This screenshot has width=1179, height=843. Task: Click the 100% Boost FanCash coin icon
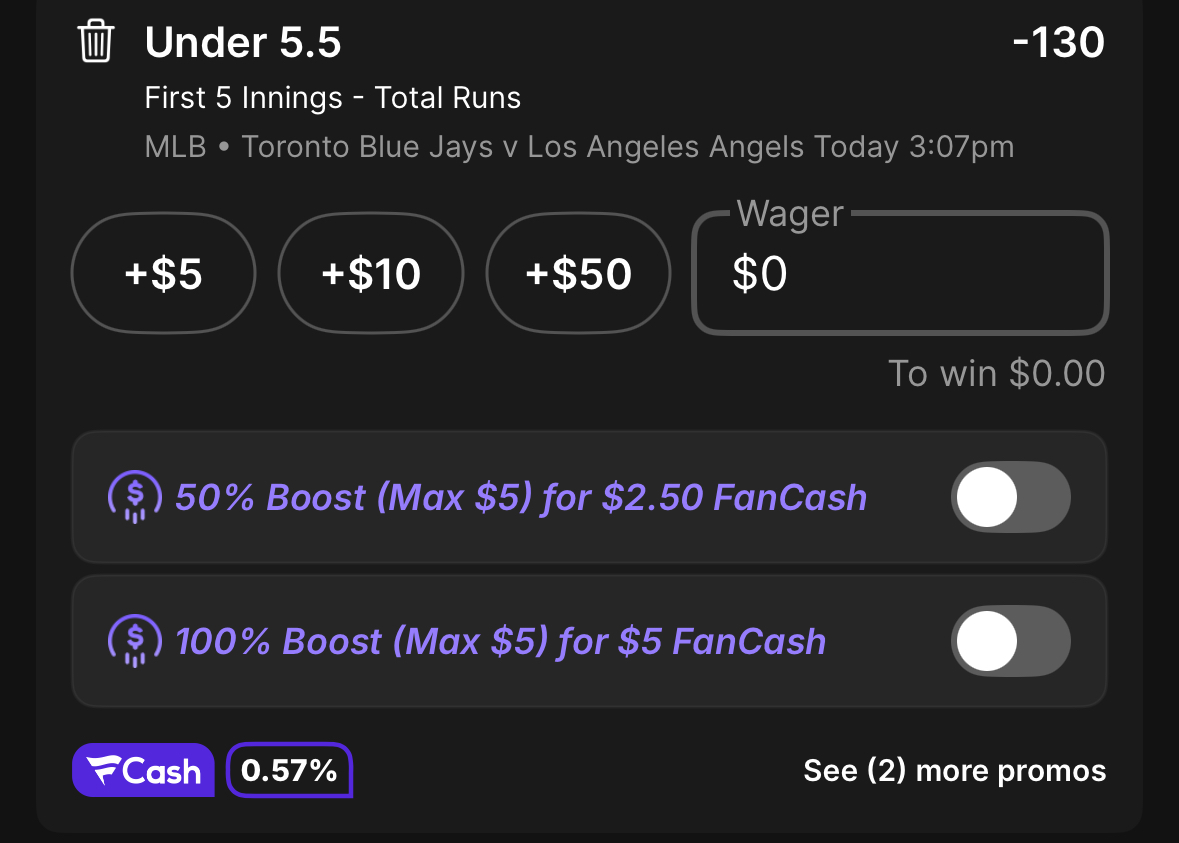[135, 641]
